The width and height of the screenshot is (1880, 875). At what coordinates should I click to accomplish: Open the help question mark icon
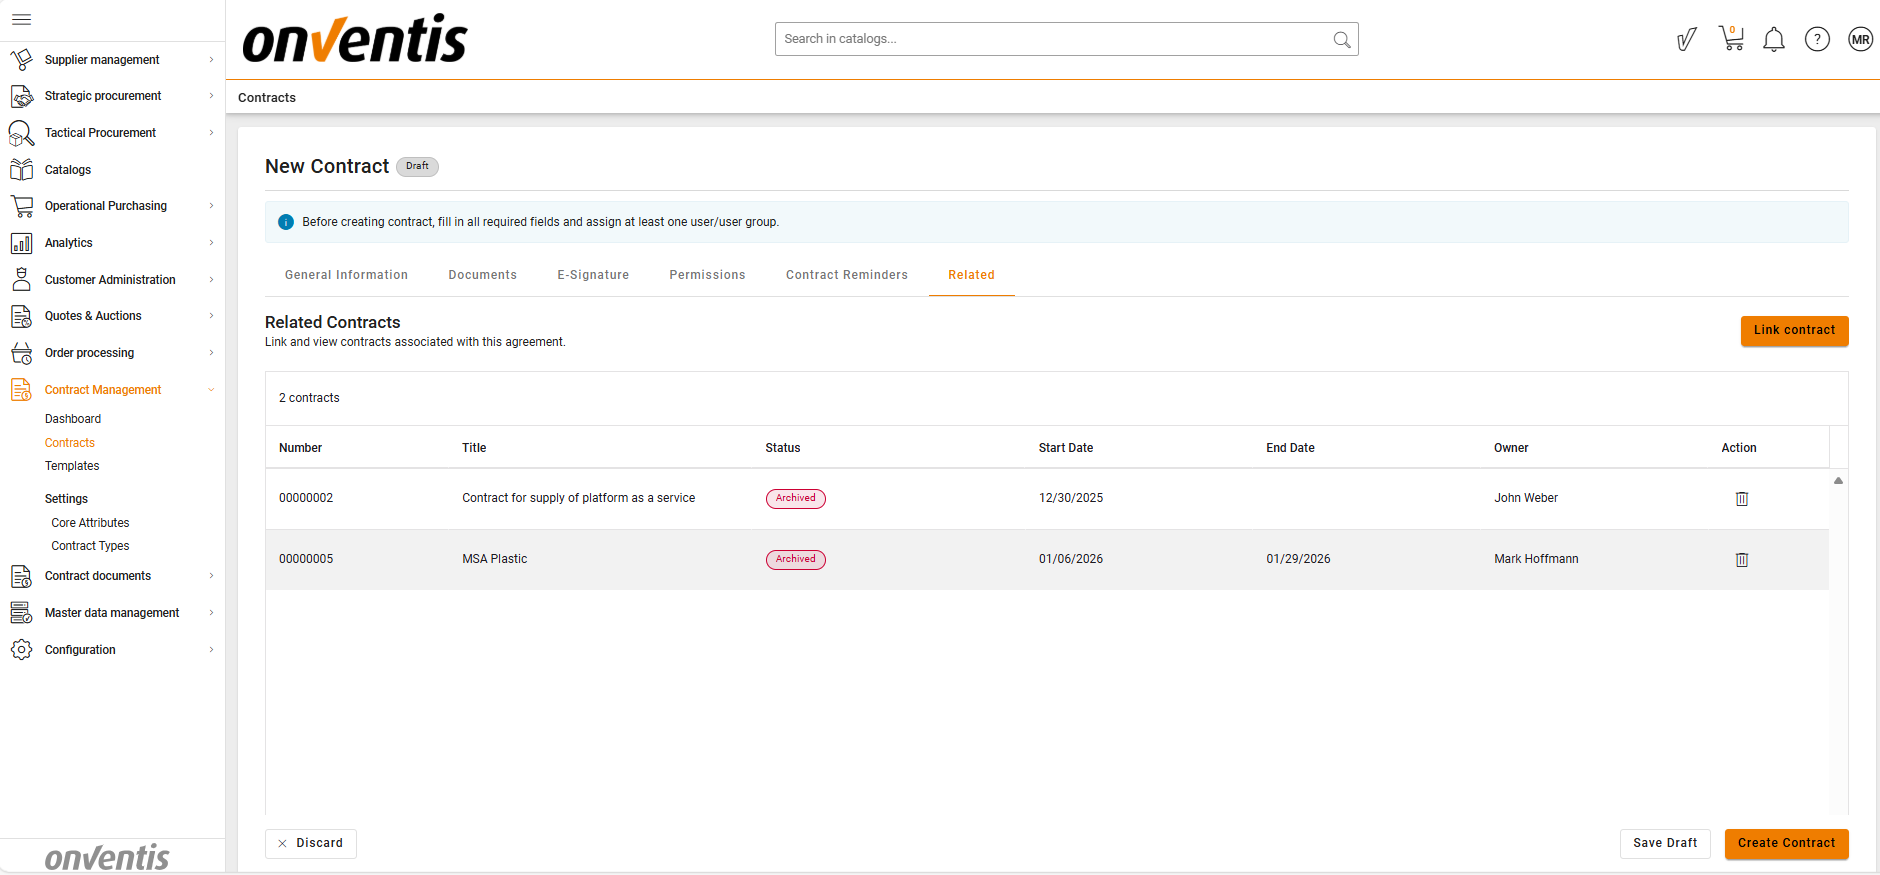click(x=1816, y=39)
